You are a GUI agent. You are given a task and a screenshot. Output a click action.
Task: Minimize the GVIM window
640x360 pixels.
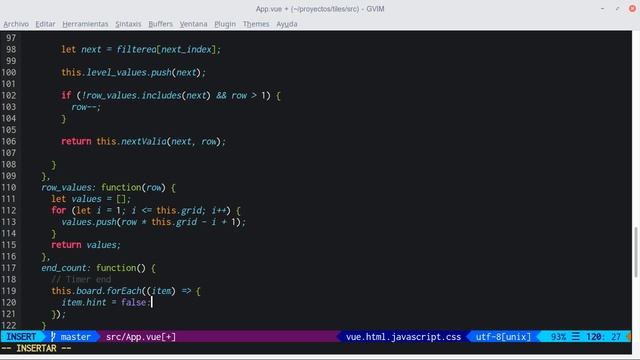[602, 9]
